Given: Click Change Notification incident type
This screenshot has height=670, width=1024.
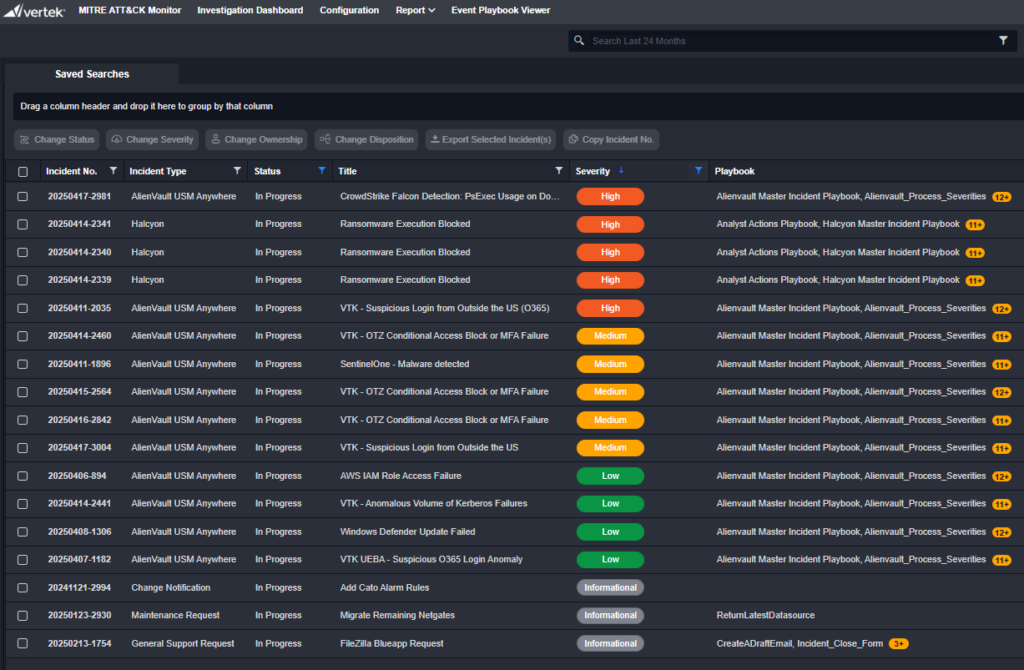Looking at the screenshot, I should coord(170,588).
